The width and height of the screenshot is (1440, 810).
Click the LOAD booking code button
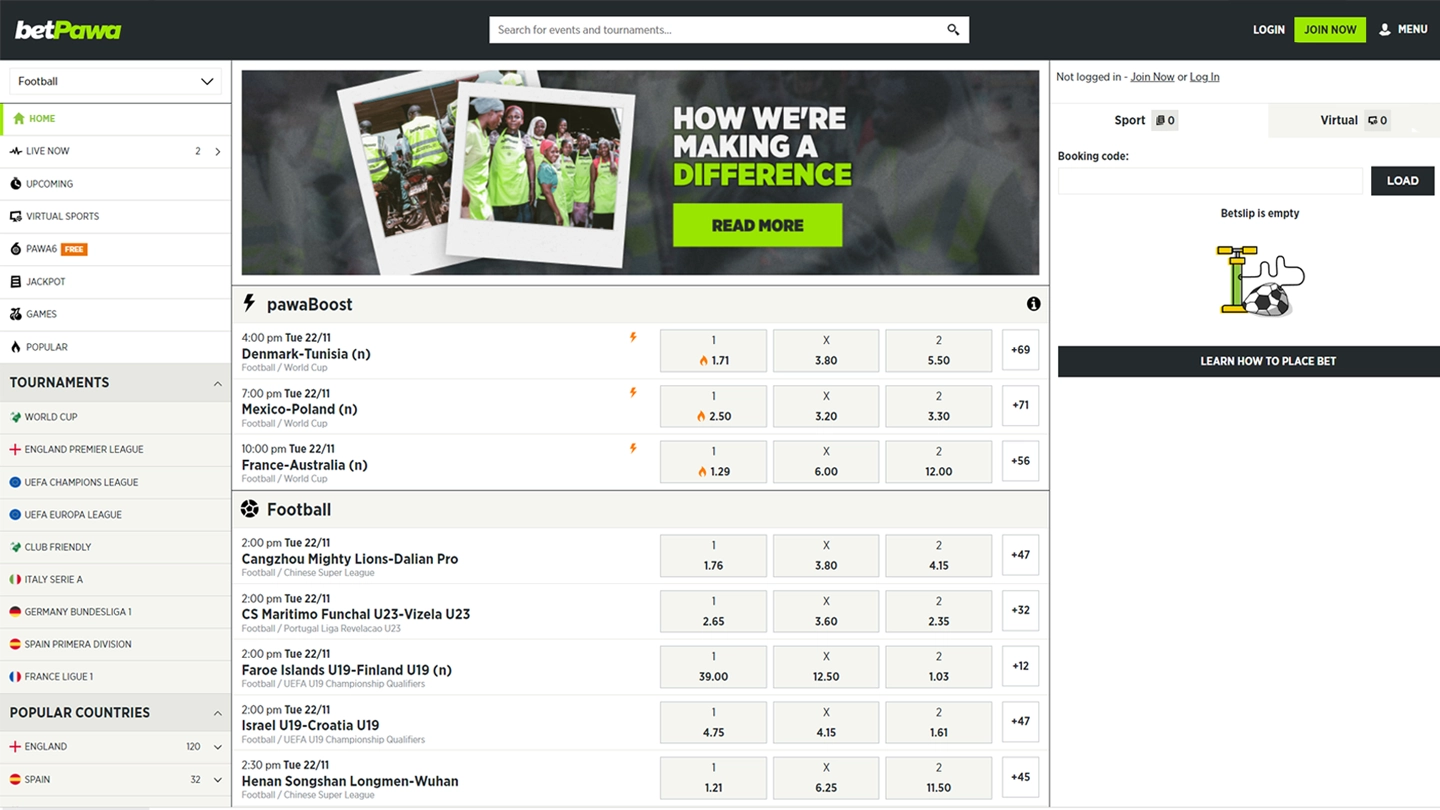1402,181
